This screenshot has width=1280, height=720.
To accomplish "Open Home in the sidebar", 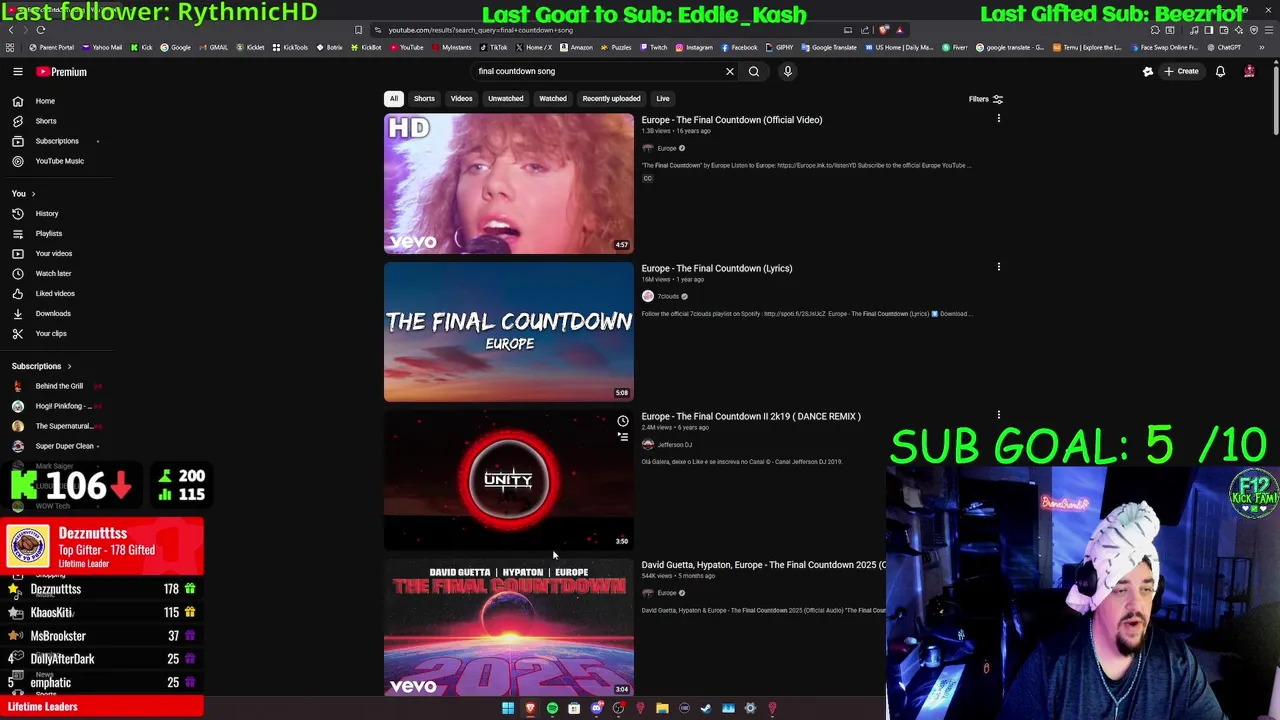I will (x=45, y=101).
